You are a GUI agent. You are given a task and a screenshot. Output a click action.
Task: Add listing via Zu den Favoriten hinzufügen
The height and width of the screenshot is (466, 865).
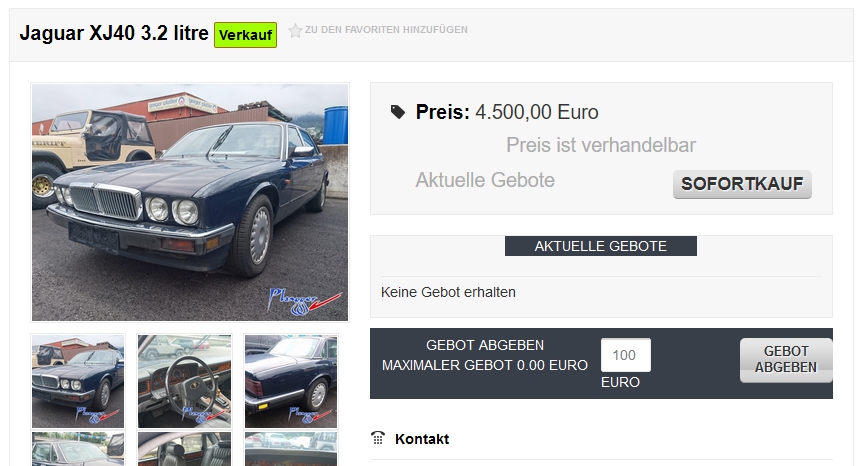click(386, 30)
